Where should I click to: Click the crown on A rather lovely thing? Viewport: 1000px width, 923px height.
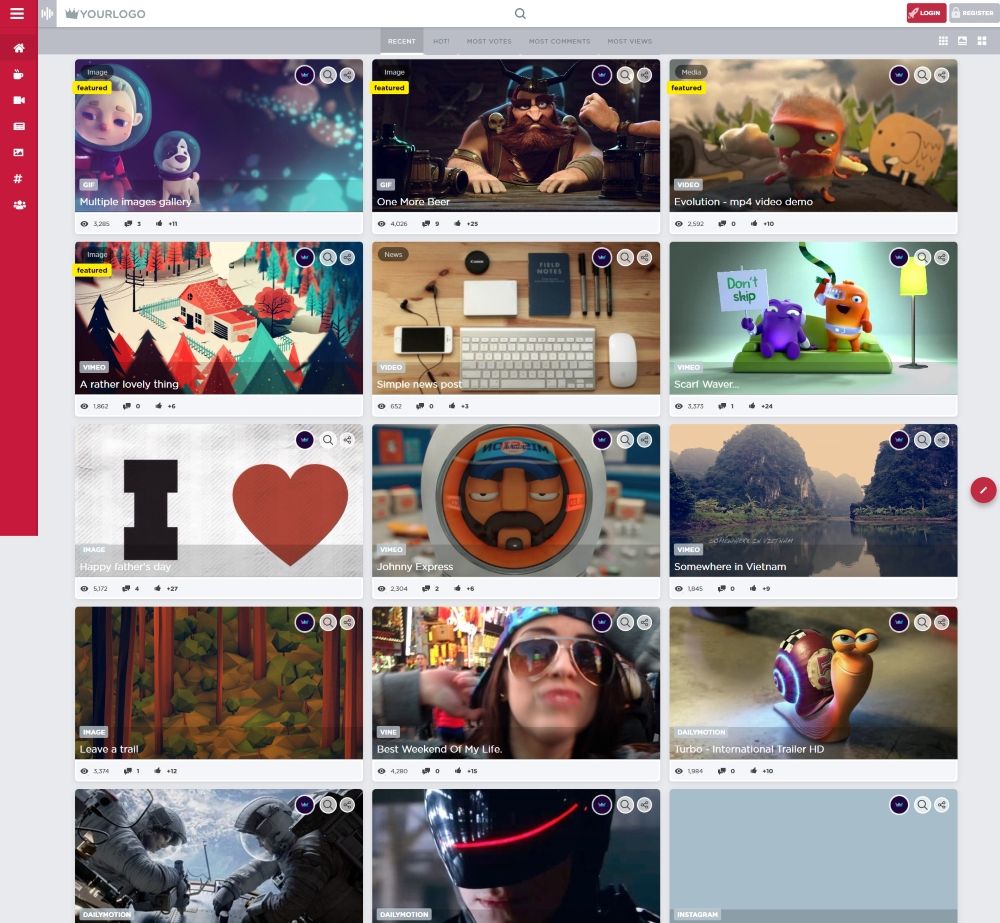point(305,258)
